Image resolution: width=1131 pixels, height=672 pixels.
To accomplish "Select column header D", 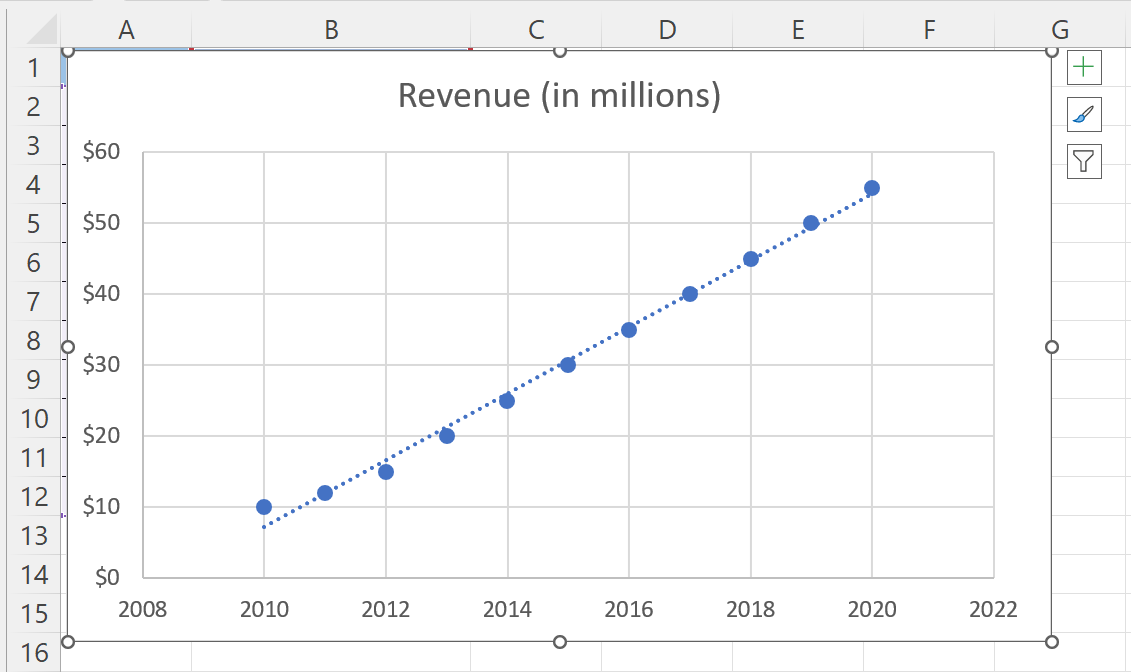I will pos(666,30).
